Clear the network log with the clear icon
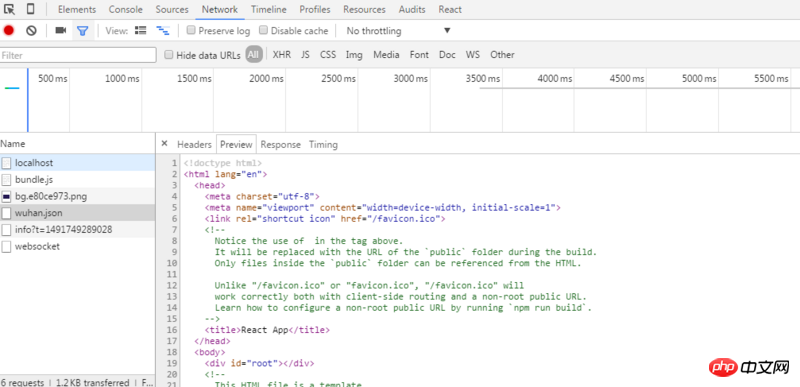The height and width of the screenshot is (387, 800). coord(31,31)
